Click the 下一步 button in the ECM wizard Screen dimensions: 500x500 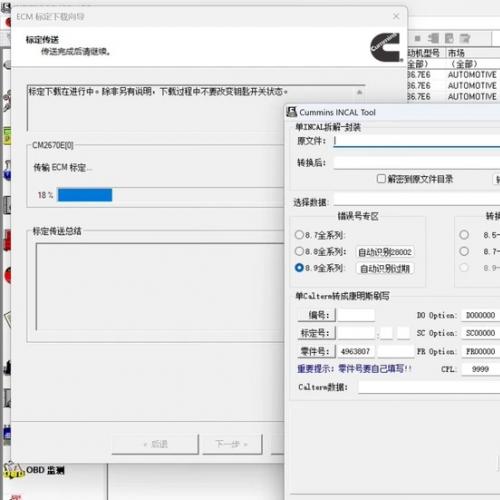click(x=232, y=444)
